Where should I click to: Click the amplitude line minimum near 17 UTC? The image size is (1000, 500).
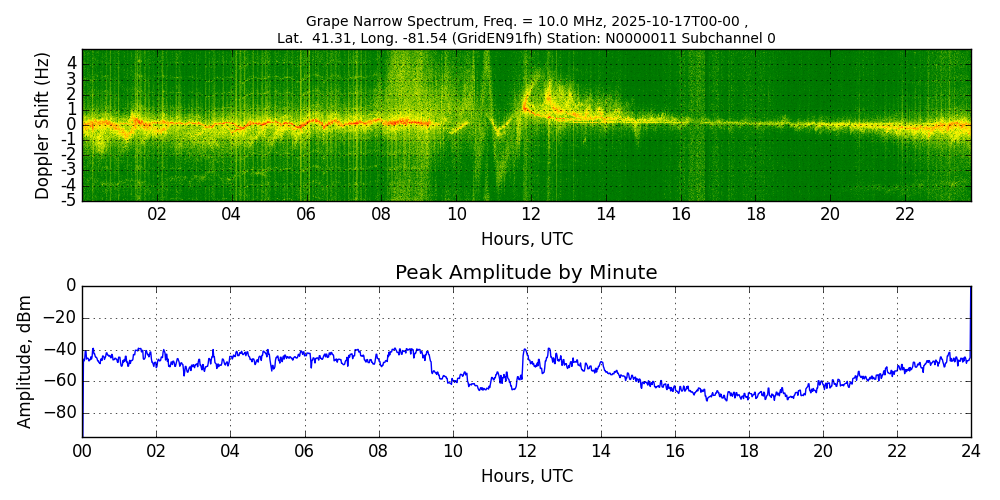[707, 400]
